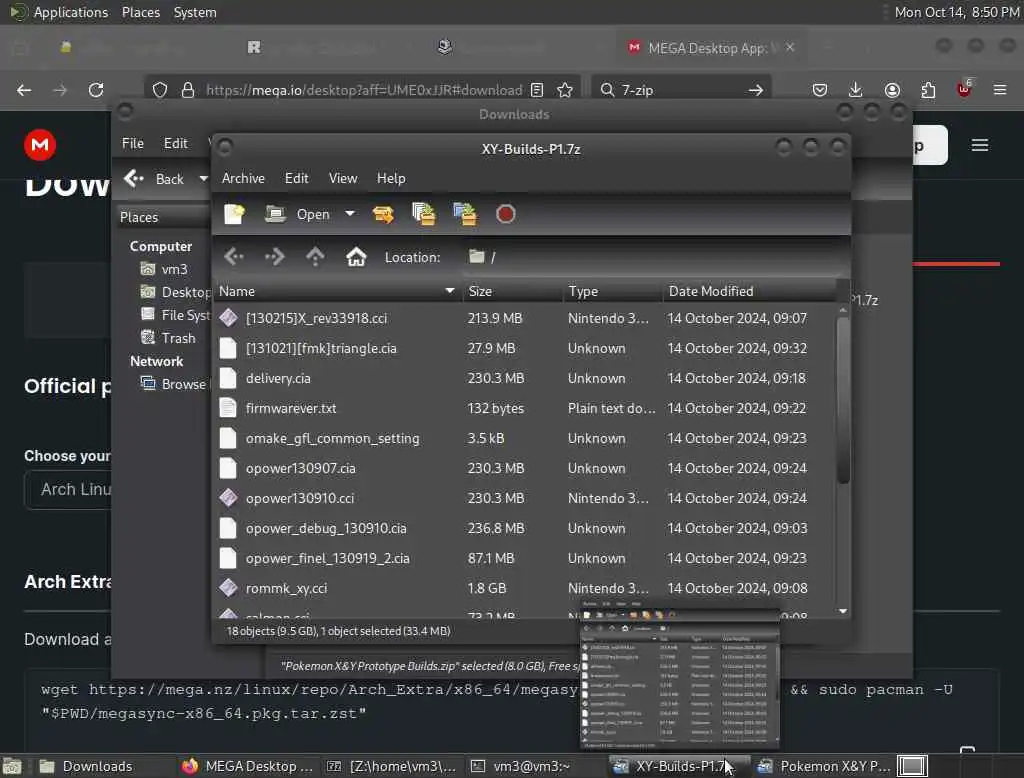Sort by Type column header
1024x778 pixels.
point(613,291)
